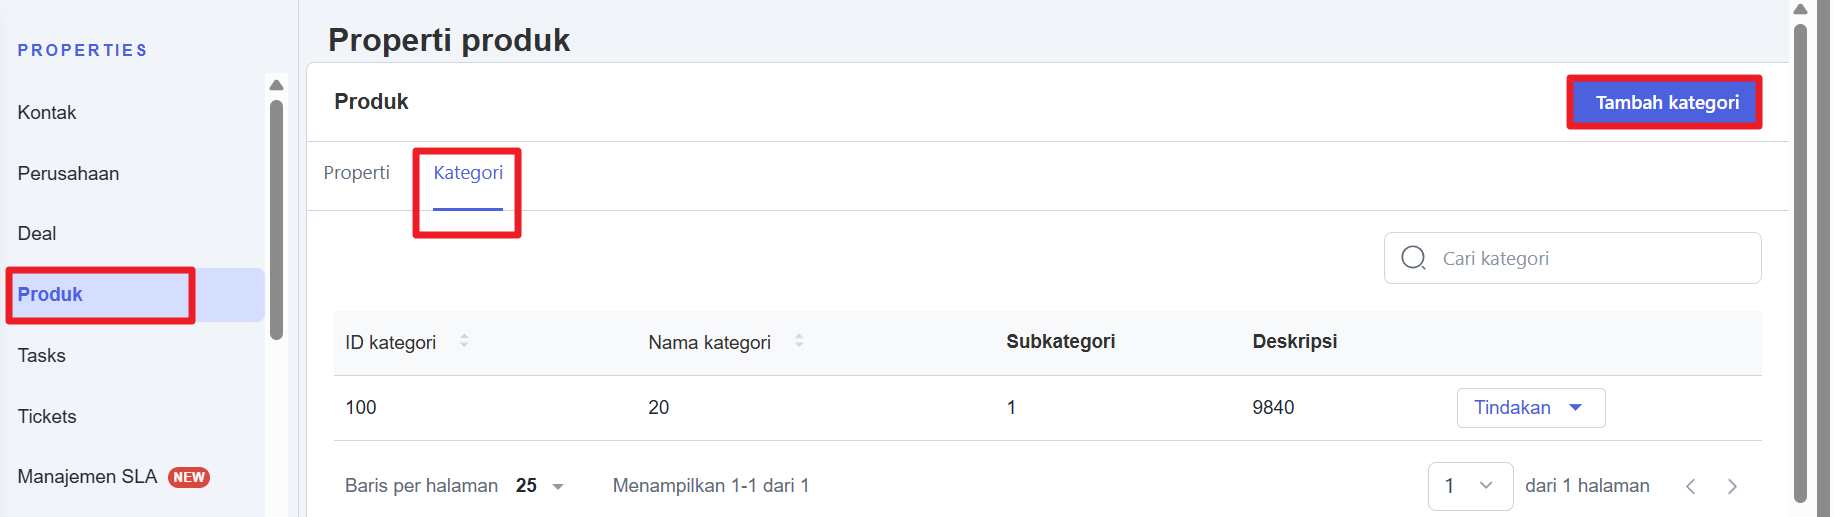1834x517 pixels.
Task: Select the Kategori tab
Action: point(468,173)
